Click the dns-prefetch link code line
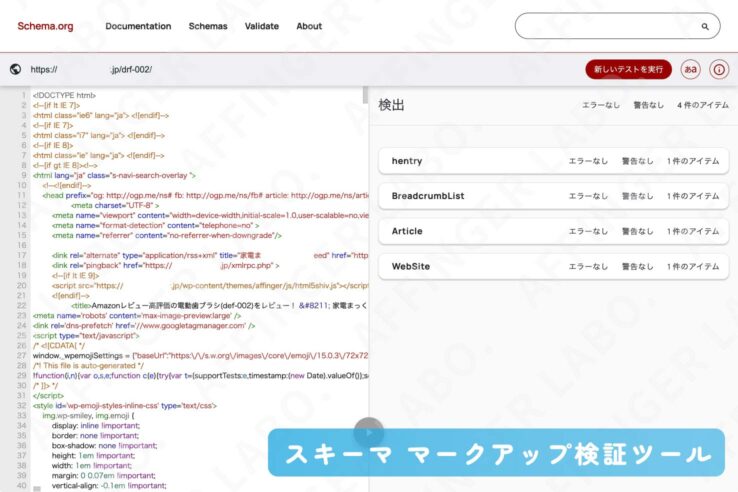The height and width of the screenshot is (492, 738). [144, 325]
